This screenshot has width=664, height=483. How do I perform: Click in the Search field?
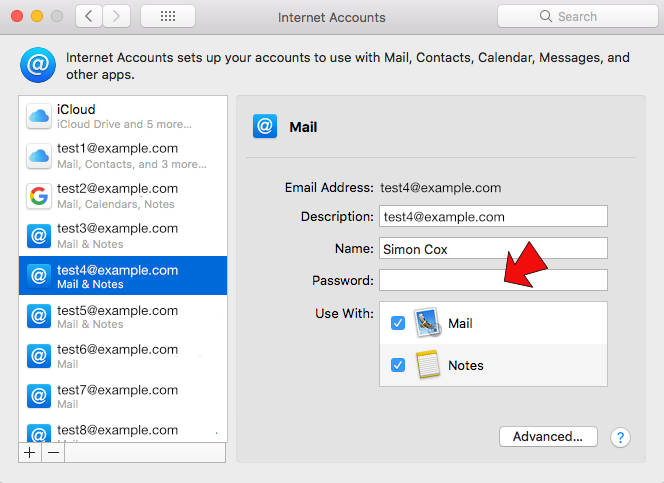click(578, 17)
